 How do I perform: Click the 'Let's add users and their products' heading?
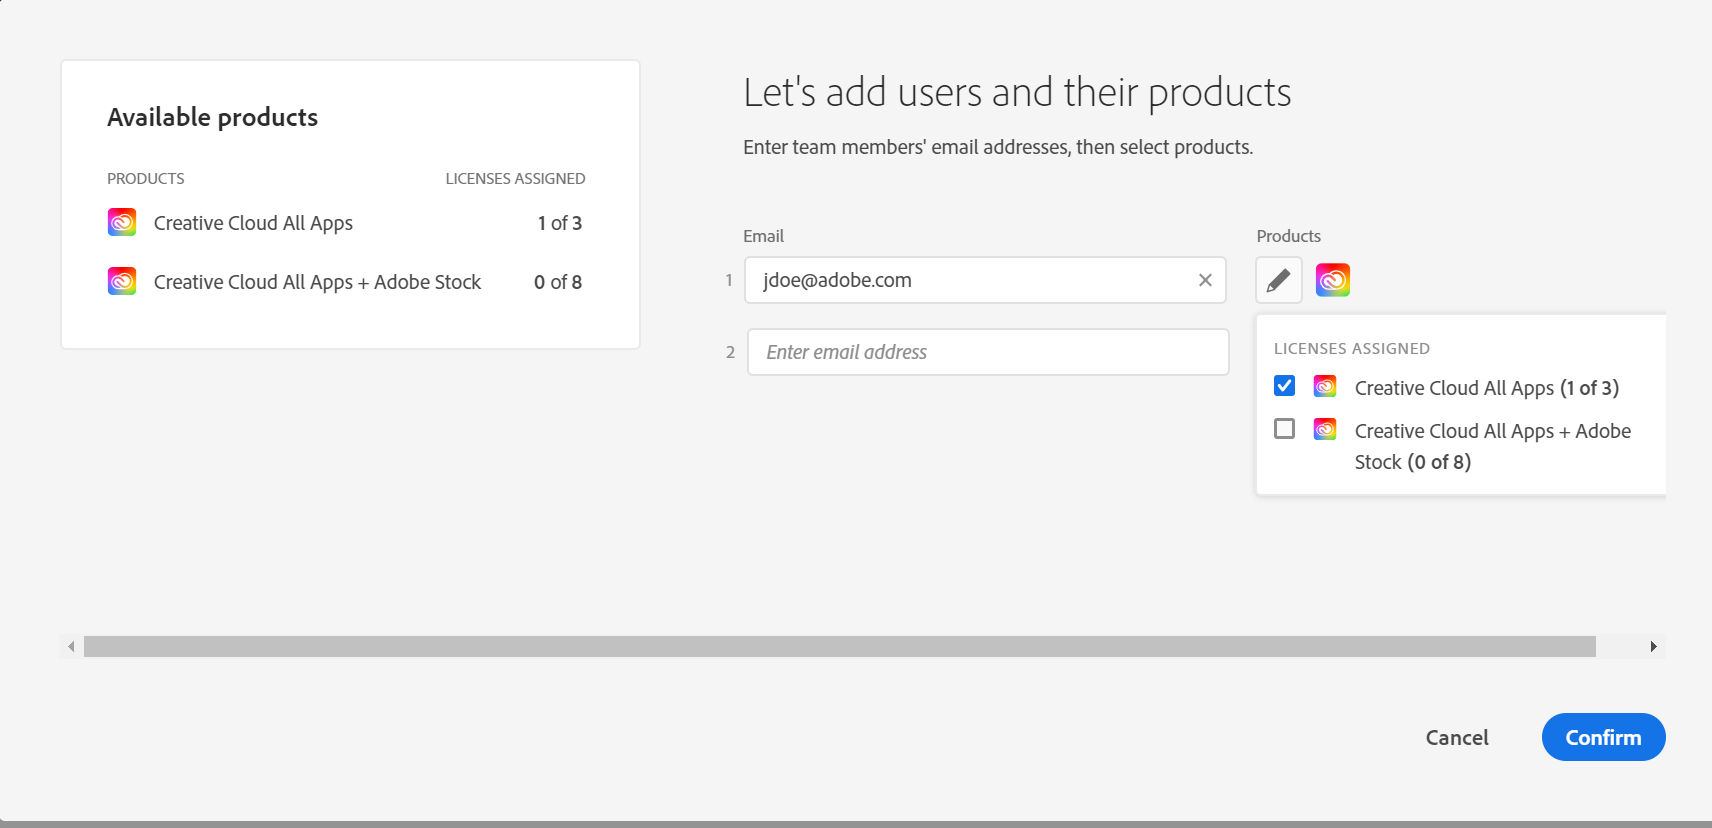click(x=1017, y=92)
